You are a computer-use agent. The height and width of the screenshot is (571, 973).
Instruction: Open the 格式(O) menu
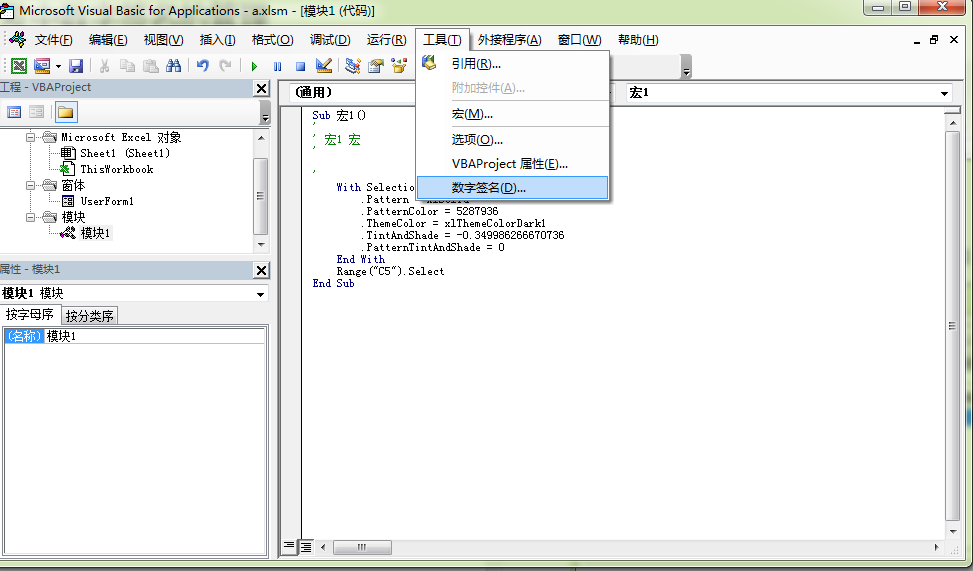coord(272,40)
